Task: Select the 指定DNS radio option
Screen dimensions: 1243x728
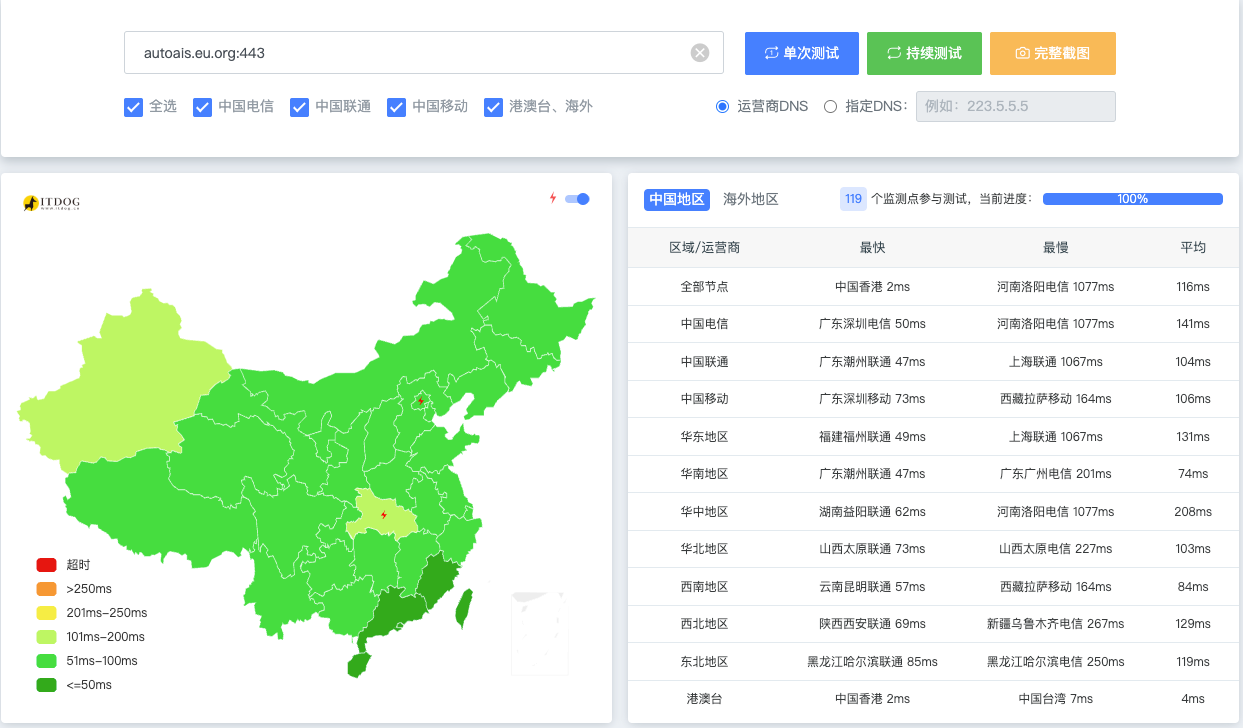Action: [x=830, y=107]
